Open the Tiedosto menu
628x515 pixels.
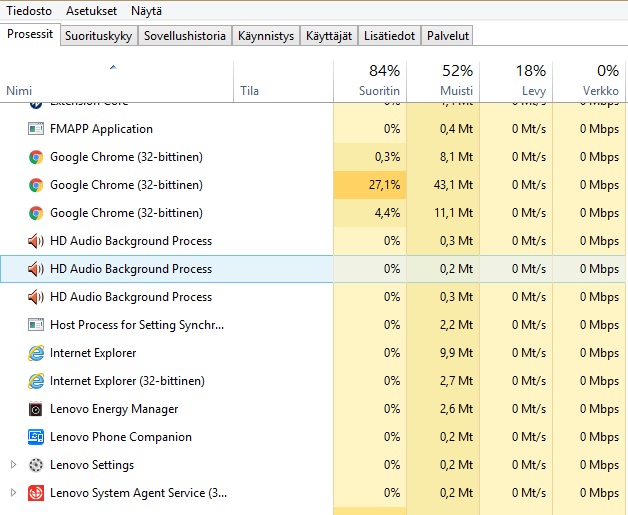pos(30,11)
